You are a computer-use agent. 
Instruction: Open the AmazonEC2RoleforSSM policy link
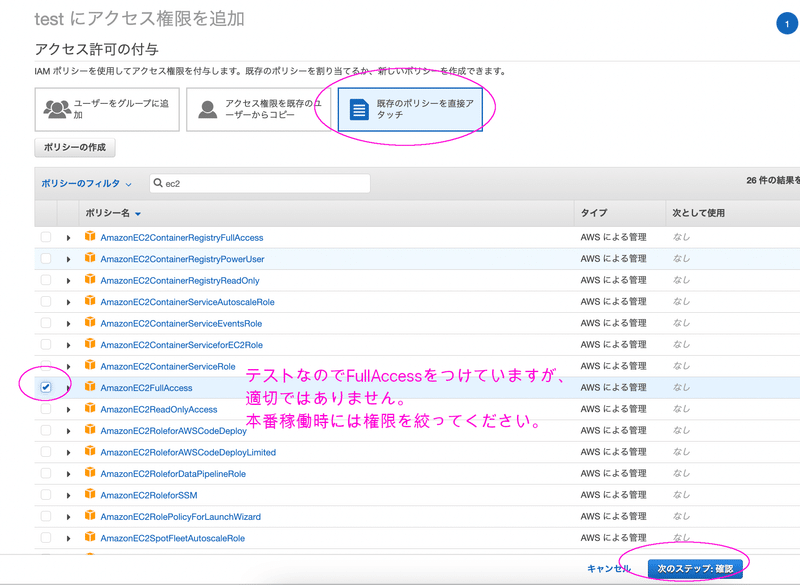coord(149,495)
